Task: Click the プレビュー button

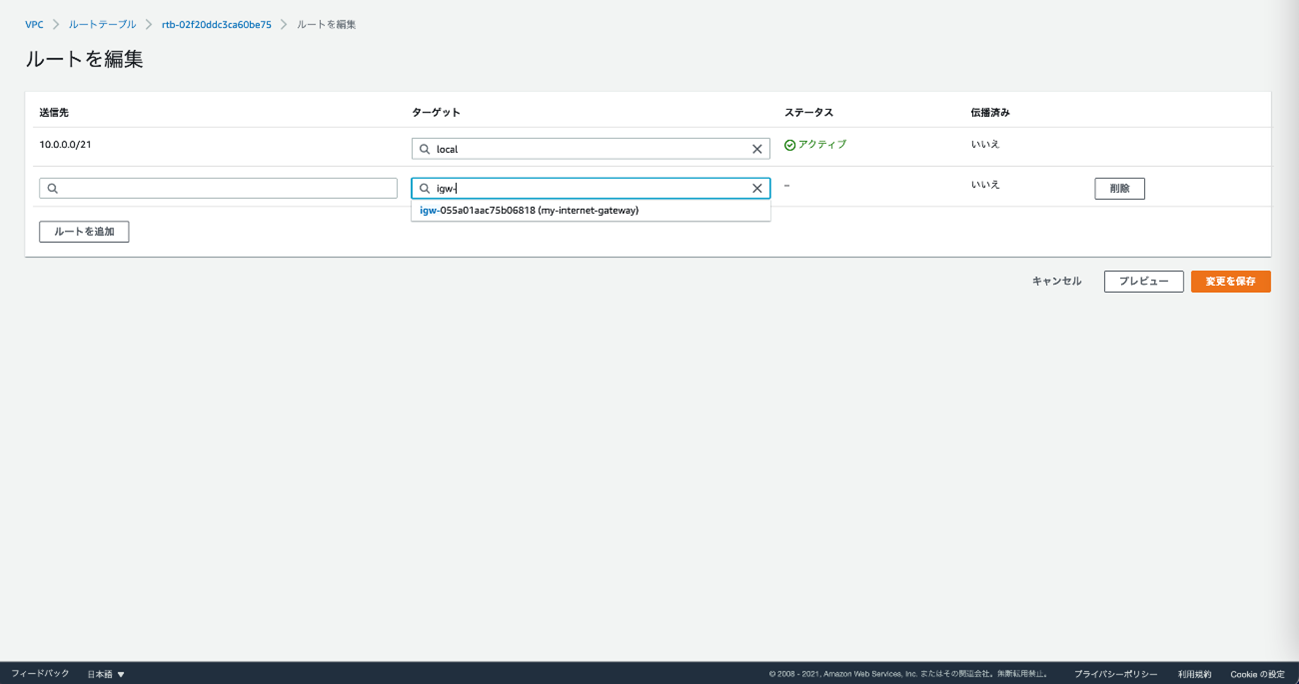Action: pos(1143,282)
